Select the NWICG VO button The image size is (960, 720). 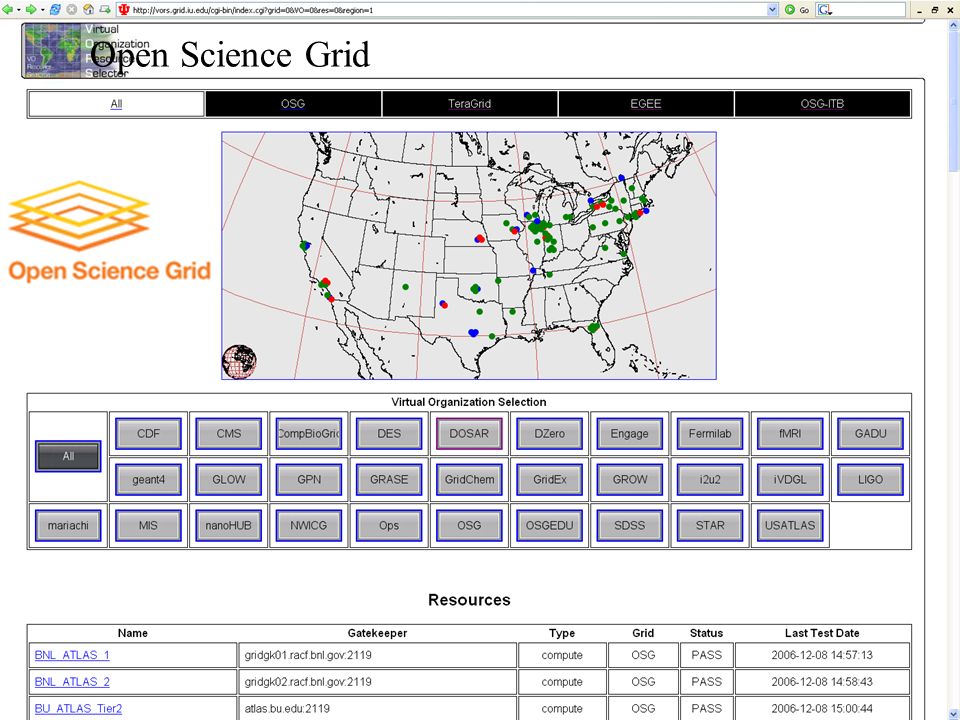click(x=309, y=525)
